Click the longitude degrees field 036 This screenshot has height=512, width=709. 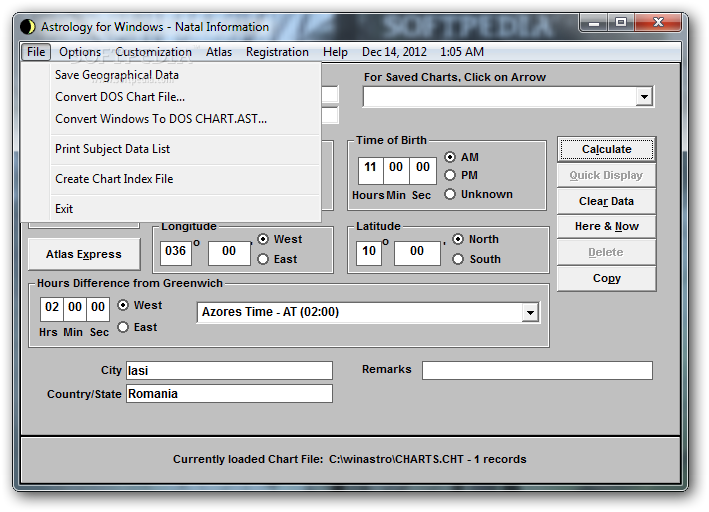tap(175, 251)
